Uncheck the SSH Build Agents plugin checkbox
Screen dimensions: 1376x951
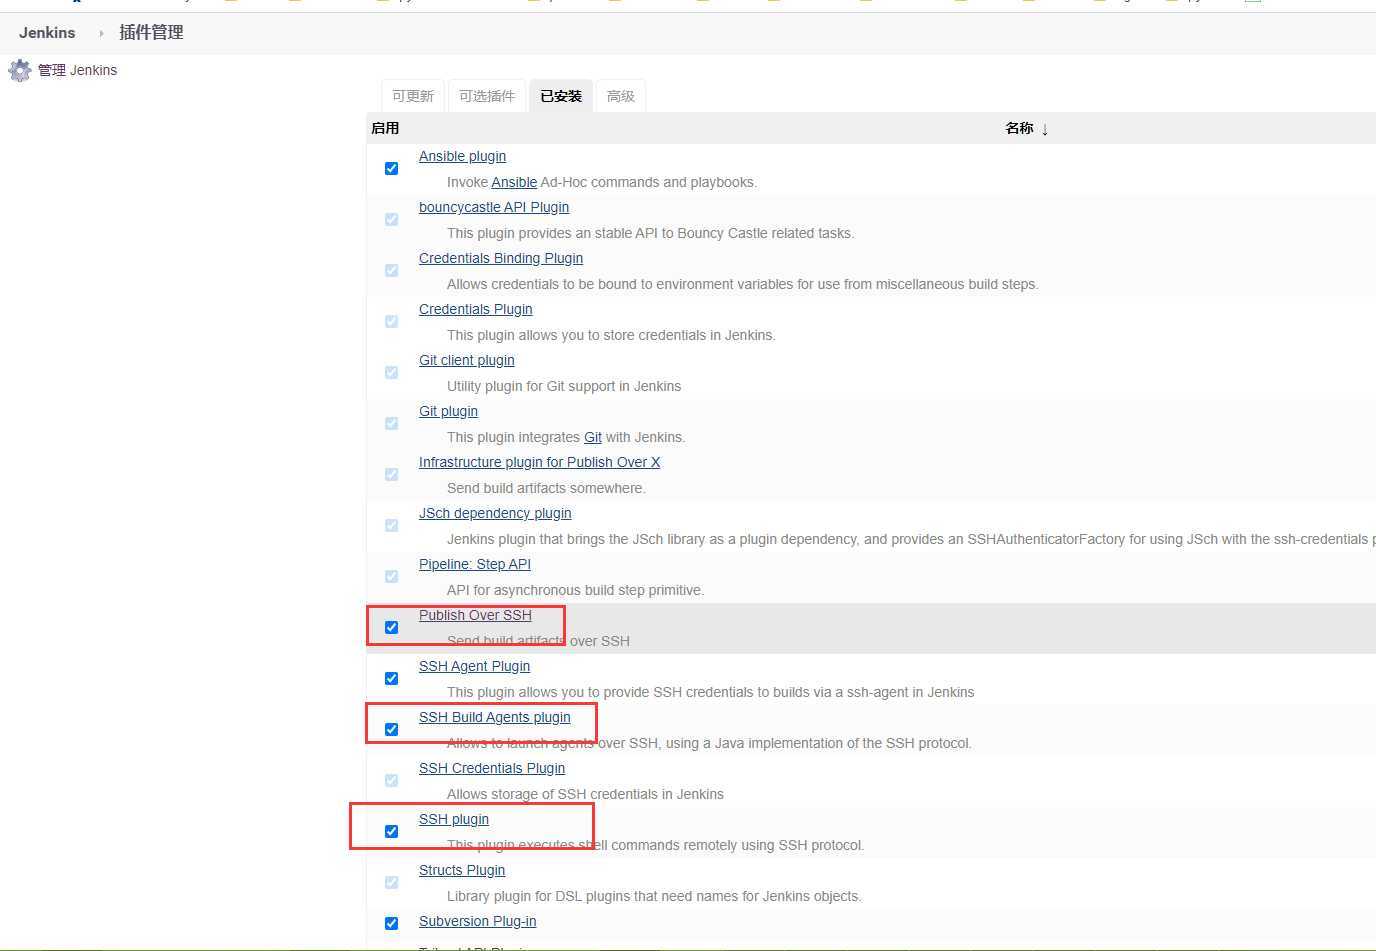392,729
